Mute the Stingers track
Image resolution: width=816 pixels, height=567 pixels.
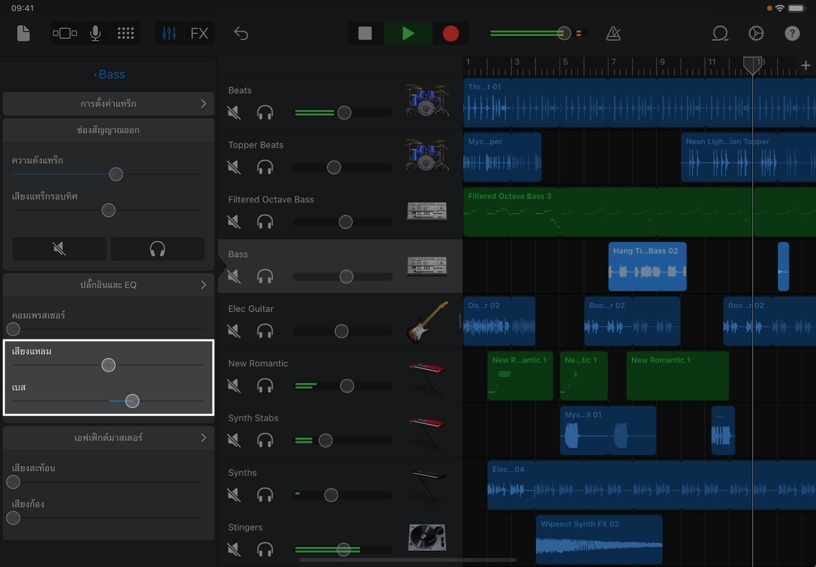(234, 549)
